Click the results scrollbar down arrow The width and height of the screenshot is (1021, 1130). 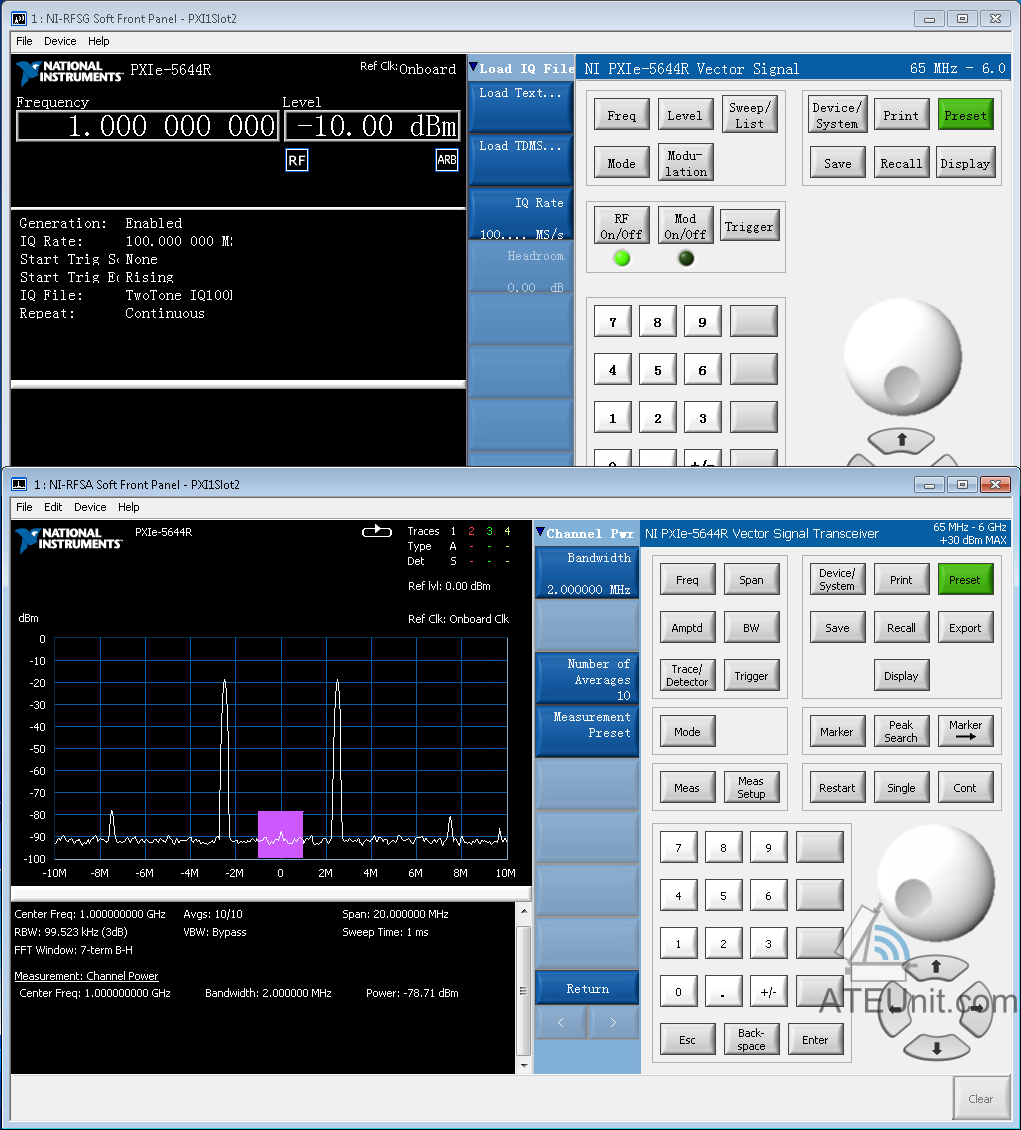click(x=524, y=1065)
